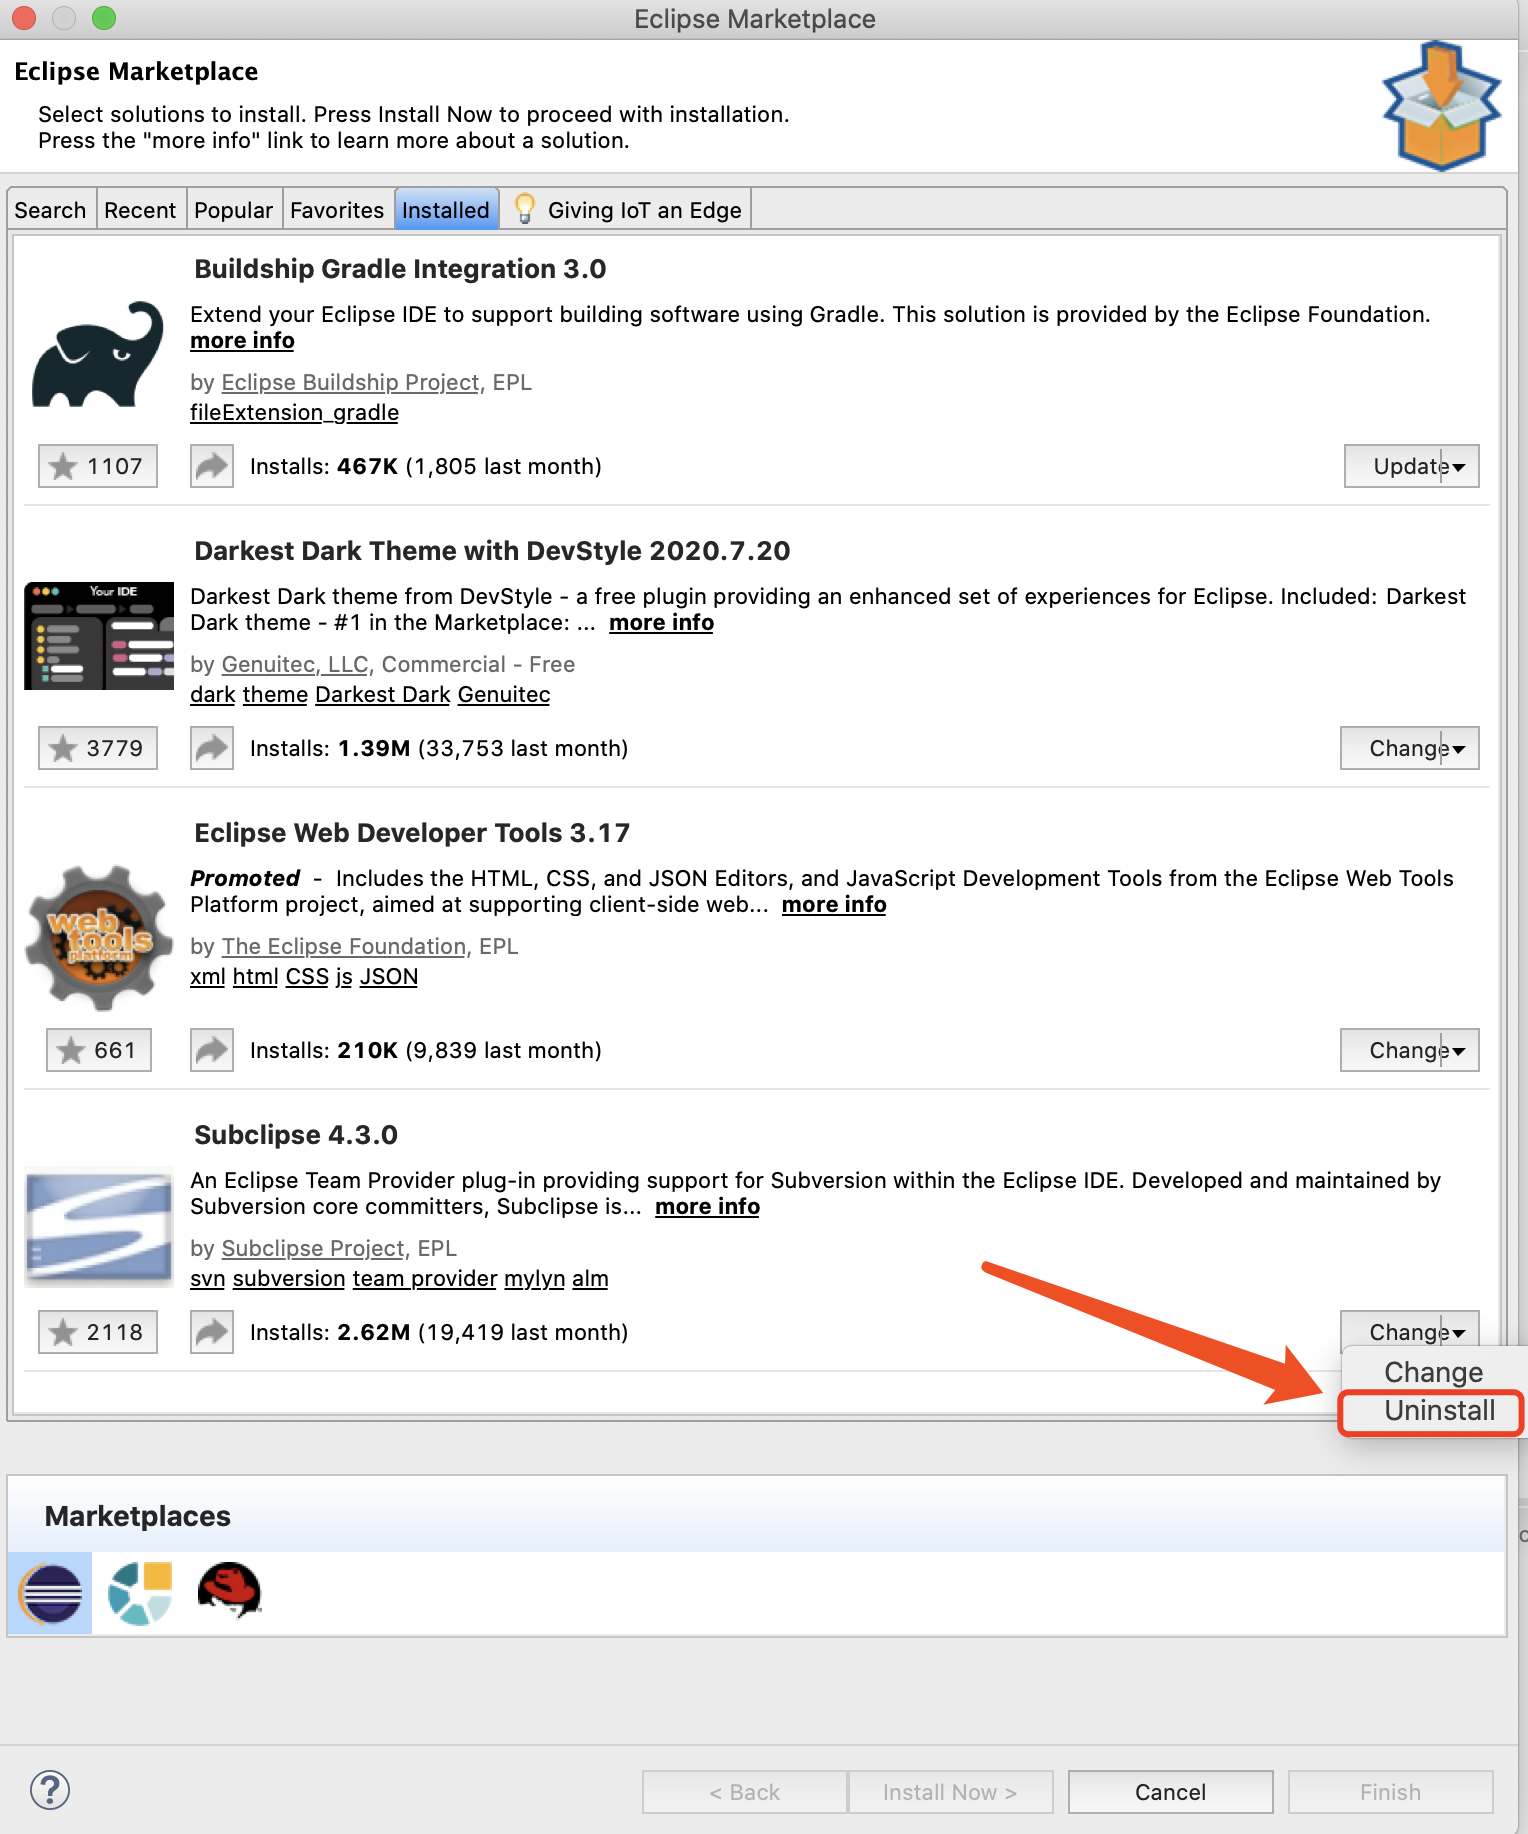The width and height of the screenshot is (1528, 1834).
Task: Select the Installed tab
Action: [446, 210]
